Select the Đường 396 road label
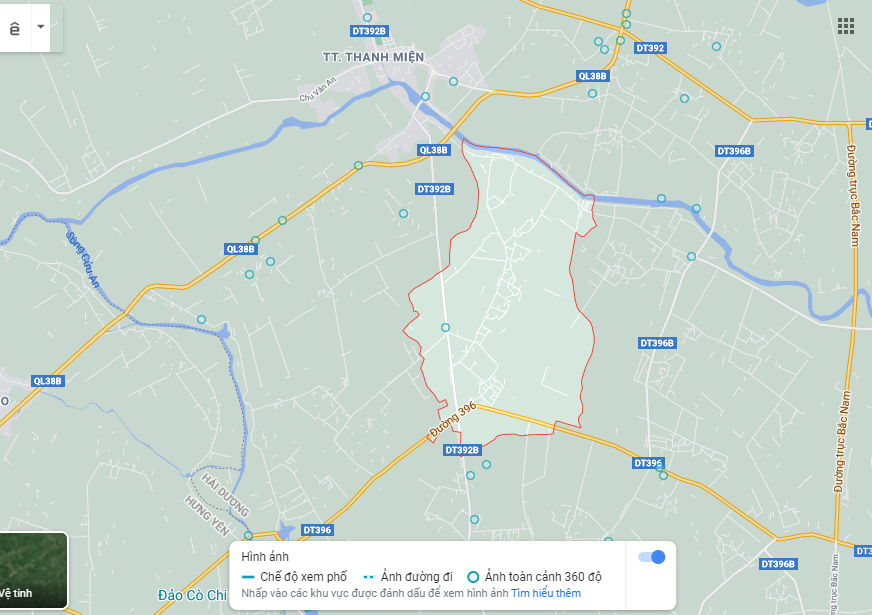The height and width of the screenshot is (615, 872). point(453,419)
